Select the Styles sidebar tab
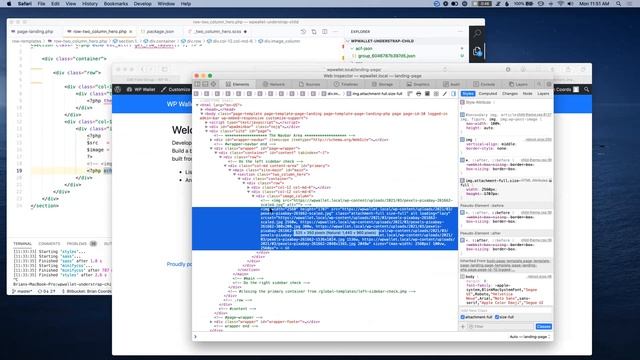 [x=468, y=94]
